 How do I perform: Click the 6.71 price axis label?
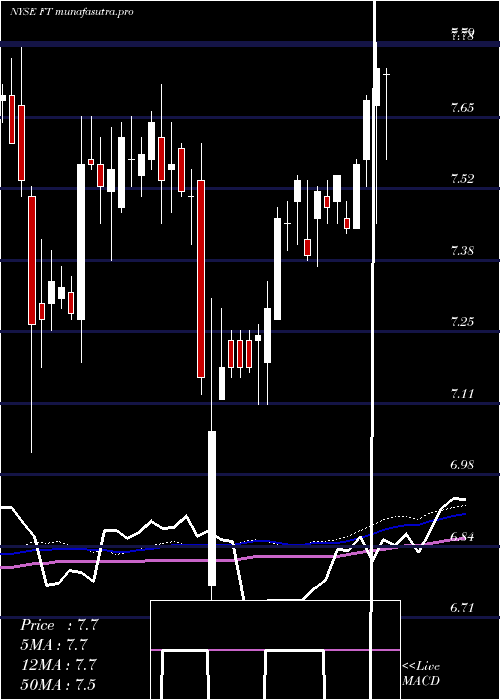(462, 608)
